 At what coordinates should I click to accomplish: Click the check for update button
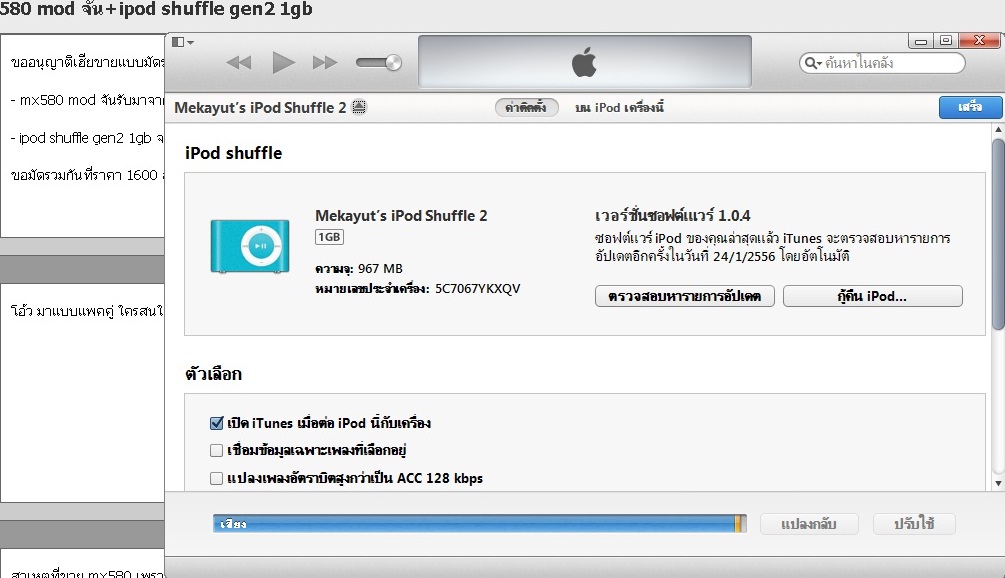pos(684,297)
